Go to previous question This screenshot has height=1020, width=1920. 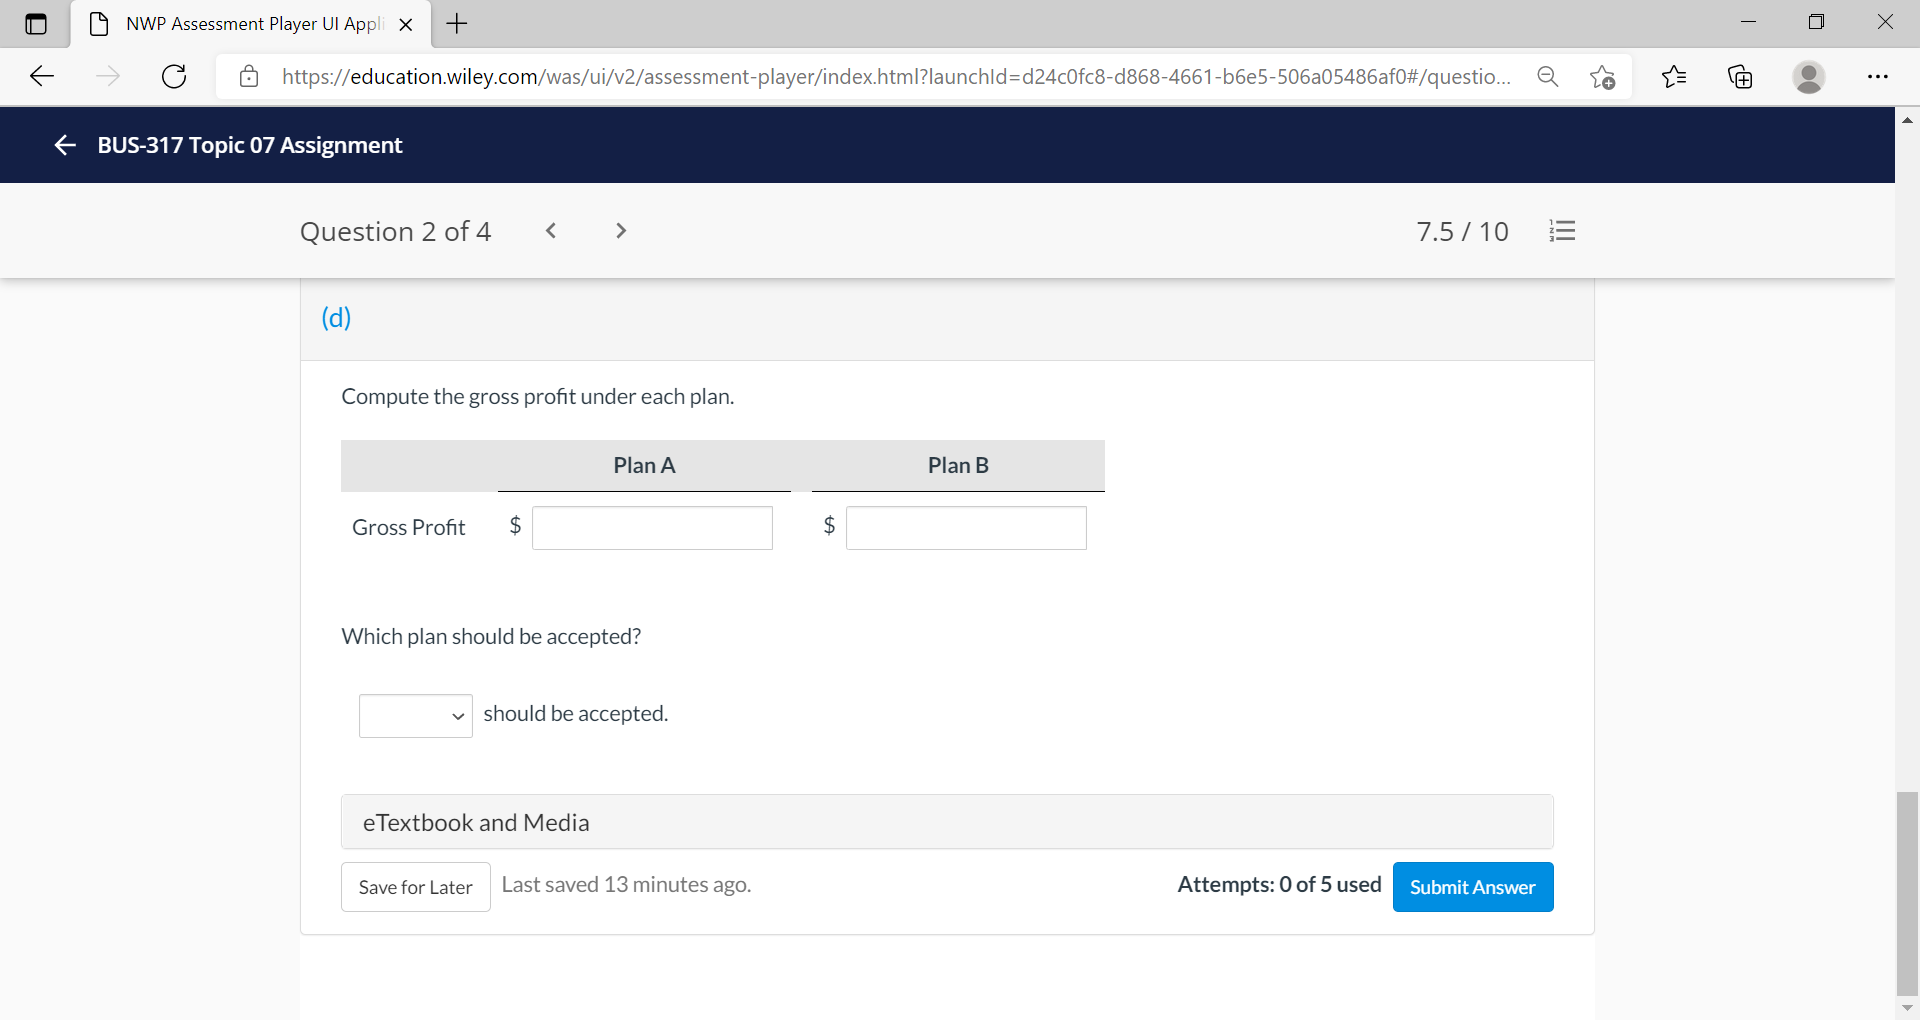tap(551, 231)
